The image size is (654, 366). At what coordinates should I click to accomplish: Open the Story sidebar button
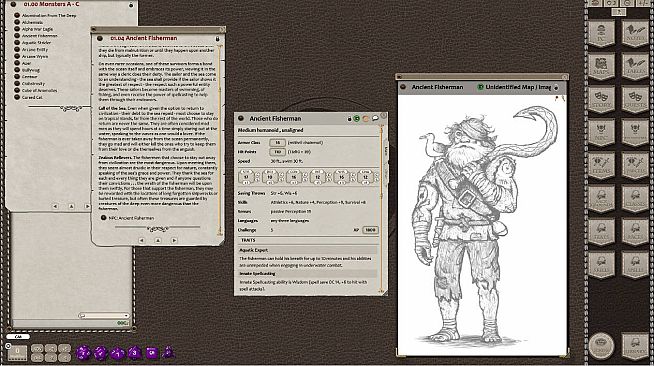tap(601, 100)
